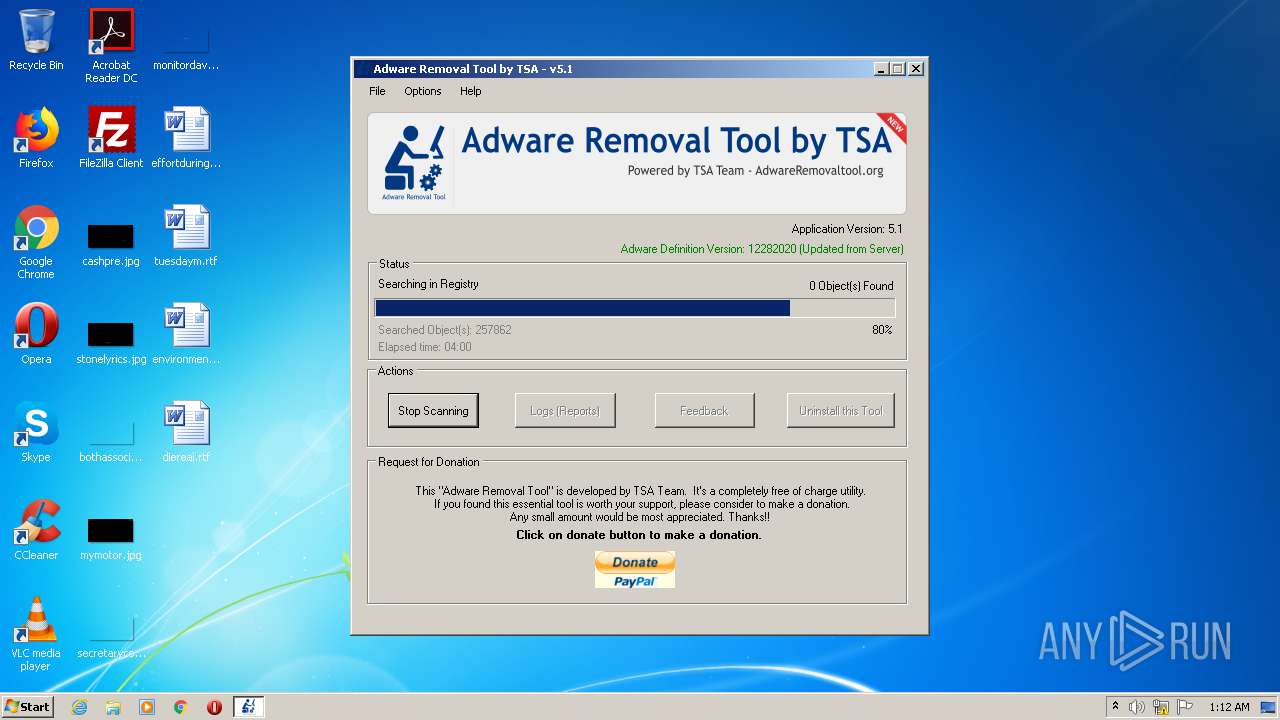Click the '80%' progress text
Screen dimensions: 1280x720
click(882, 330)
